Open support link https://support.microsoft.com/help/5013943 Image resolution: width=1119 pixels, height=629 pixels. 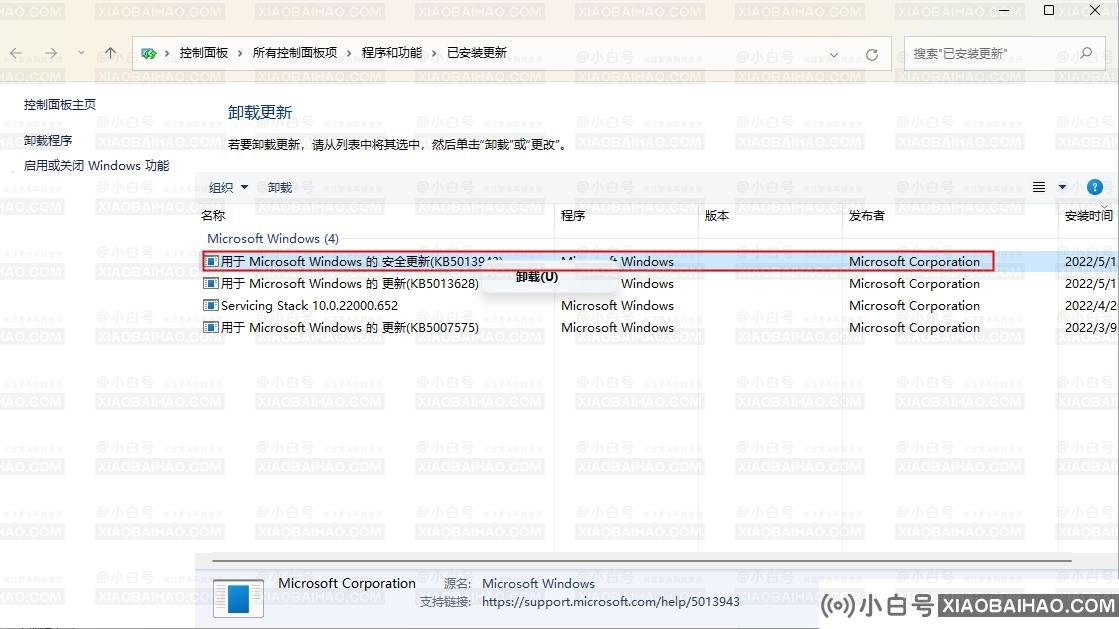(x=611, y=602)
